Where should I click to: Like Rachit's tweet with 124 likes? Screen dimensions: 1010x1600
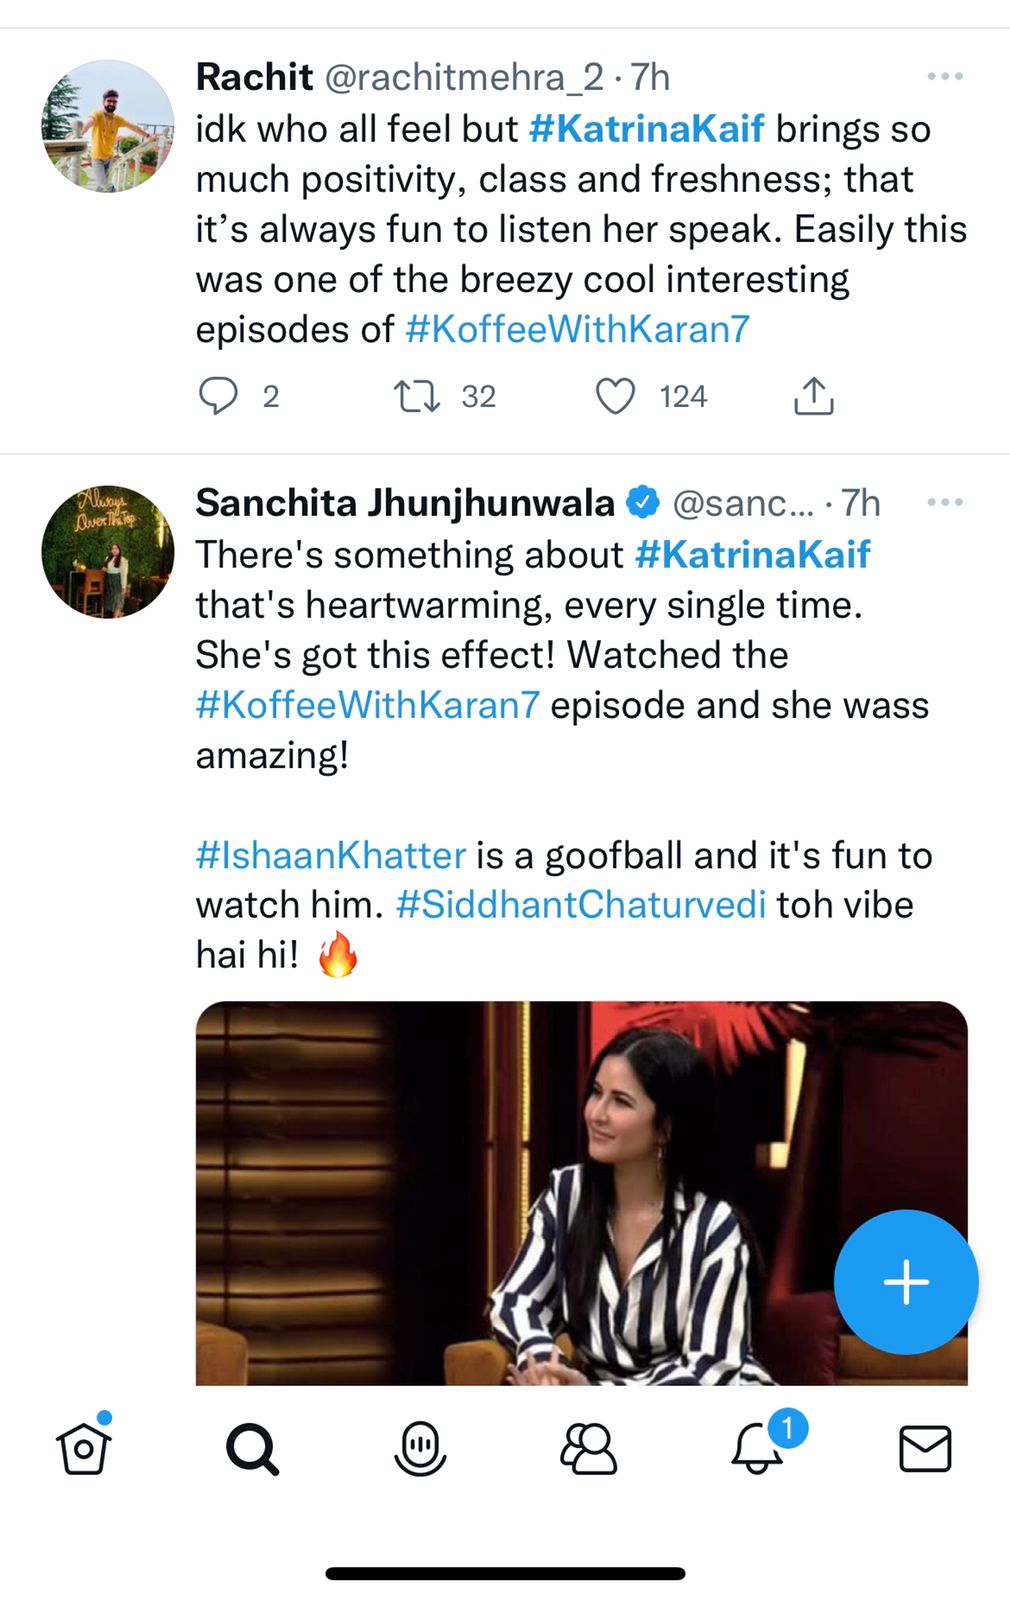click(615, 396)
